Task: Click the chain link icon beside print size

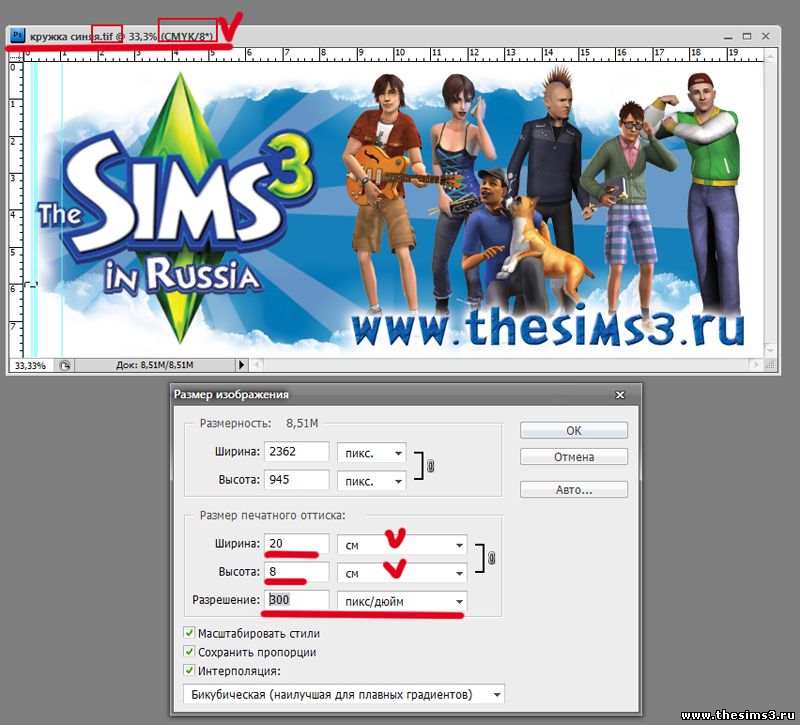Action: coord(493,559)
